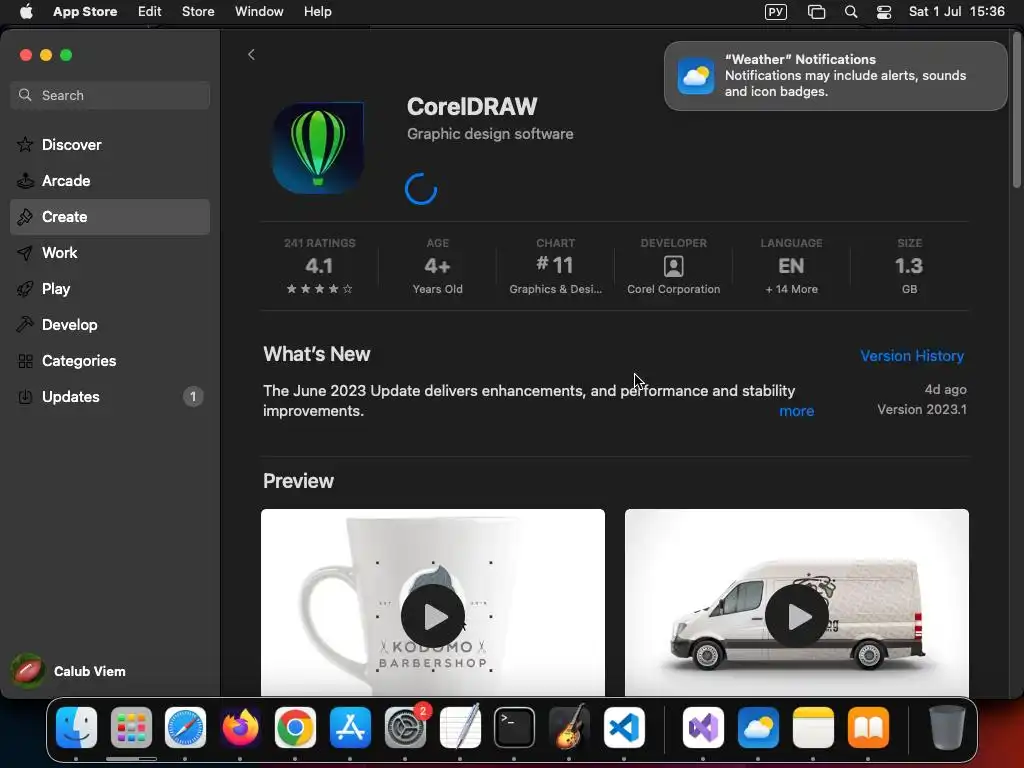Click the vertical scrollbar thumb
Screen dimensions: 1024x768
click(1016, 109)
